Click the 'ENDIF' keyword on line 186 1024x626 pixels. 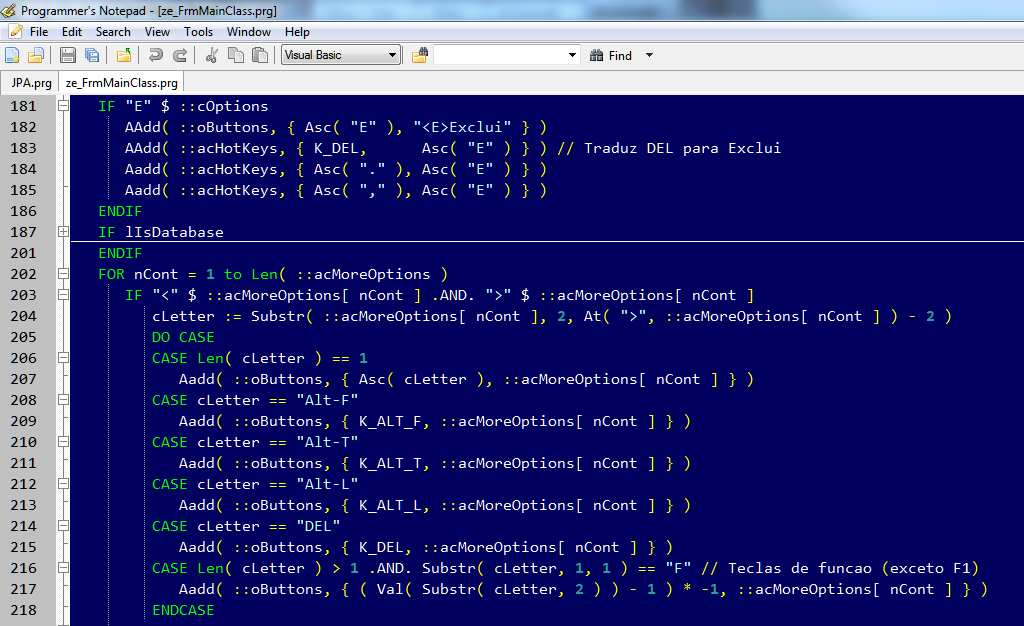(120, 211)
